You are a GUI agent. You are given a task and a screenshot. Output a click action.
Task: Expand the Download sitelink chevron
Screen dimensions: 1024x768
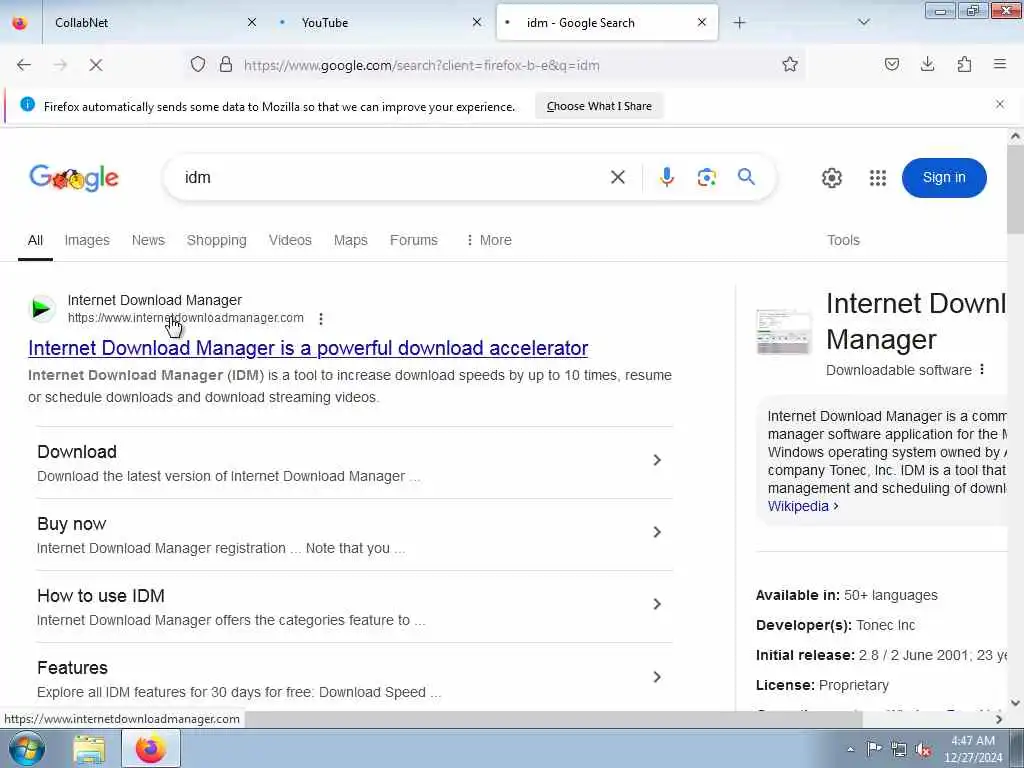coord(657,460)
